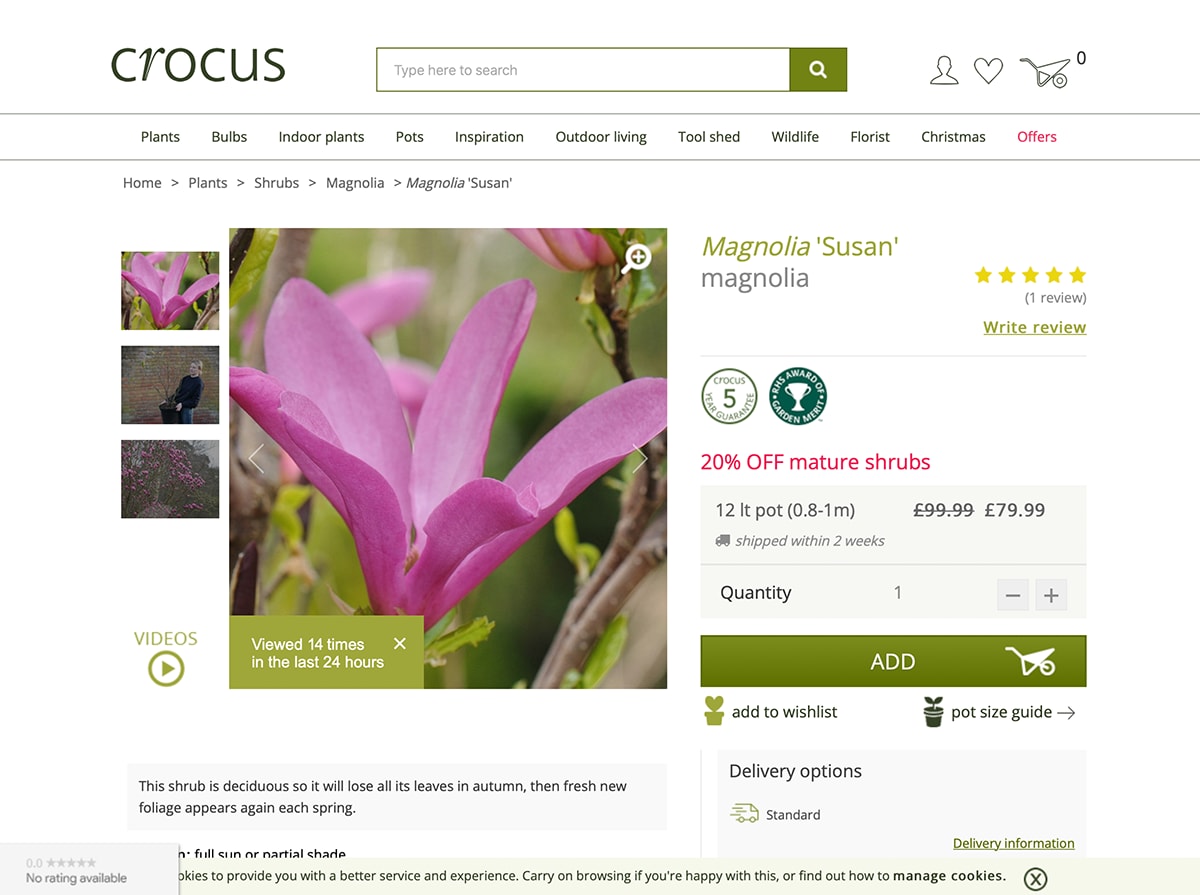Click the search magnifier button
Viewport: 1200px width, 895px height.
[x=818, y=70]
